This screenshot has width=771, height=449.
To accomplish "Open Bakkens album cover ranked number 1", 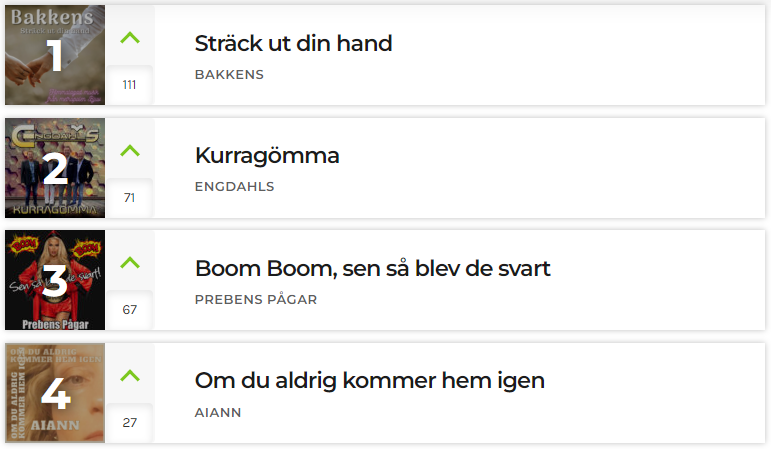I will (x=55, y=55).
